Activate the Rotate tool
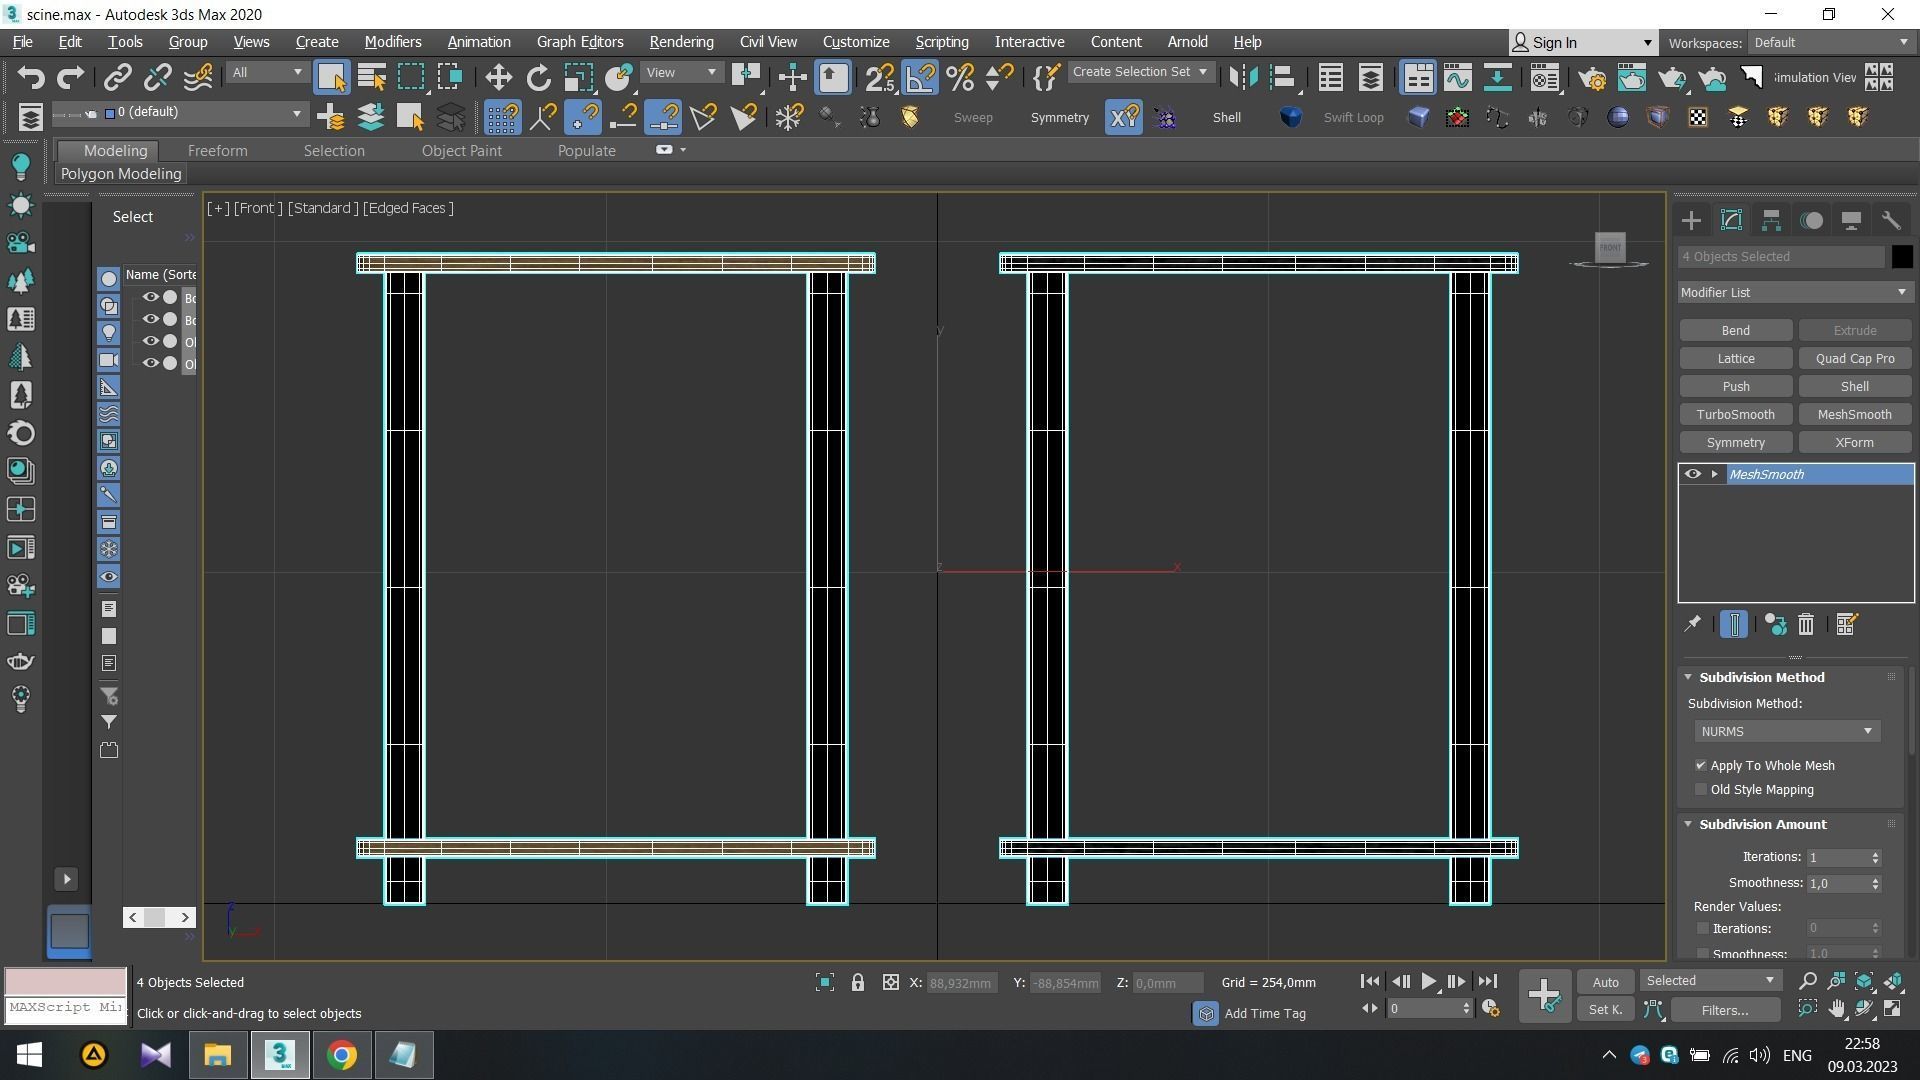The height and width of the screenshot is (1080, 1920). 538,77
